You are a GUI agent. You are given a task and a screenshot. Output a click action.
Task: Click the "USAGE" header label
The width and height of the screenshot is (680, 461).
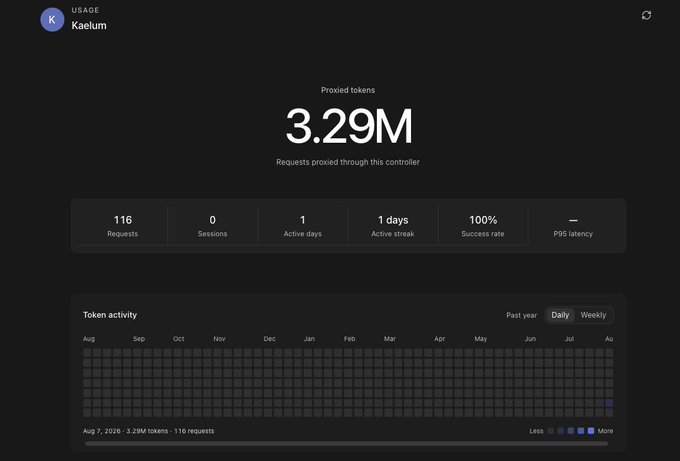click(85, 10)
